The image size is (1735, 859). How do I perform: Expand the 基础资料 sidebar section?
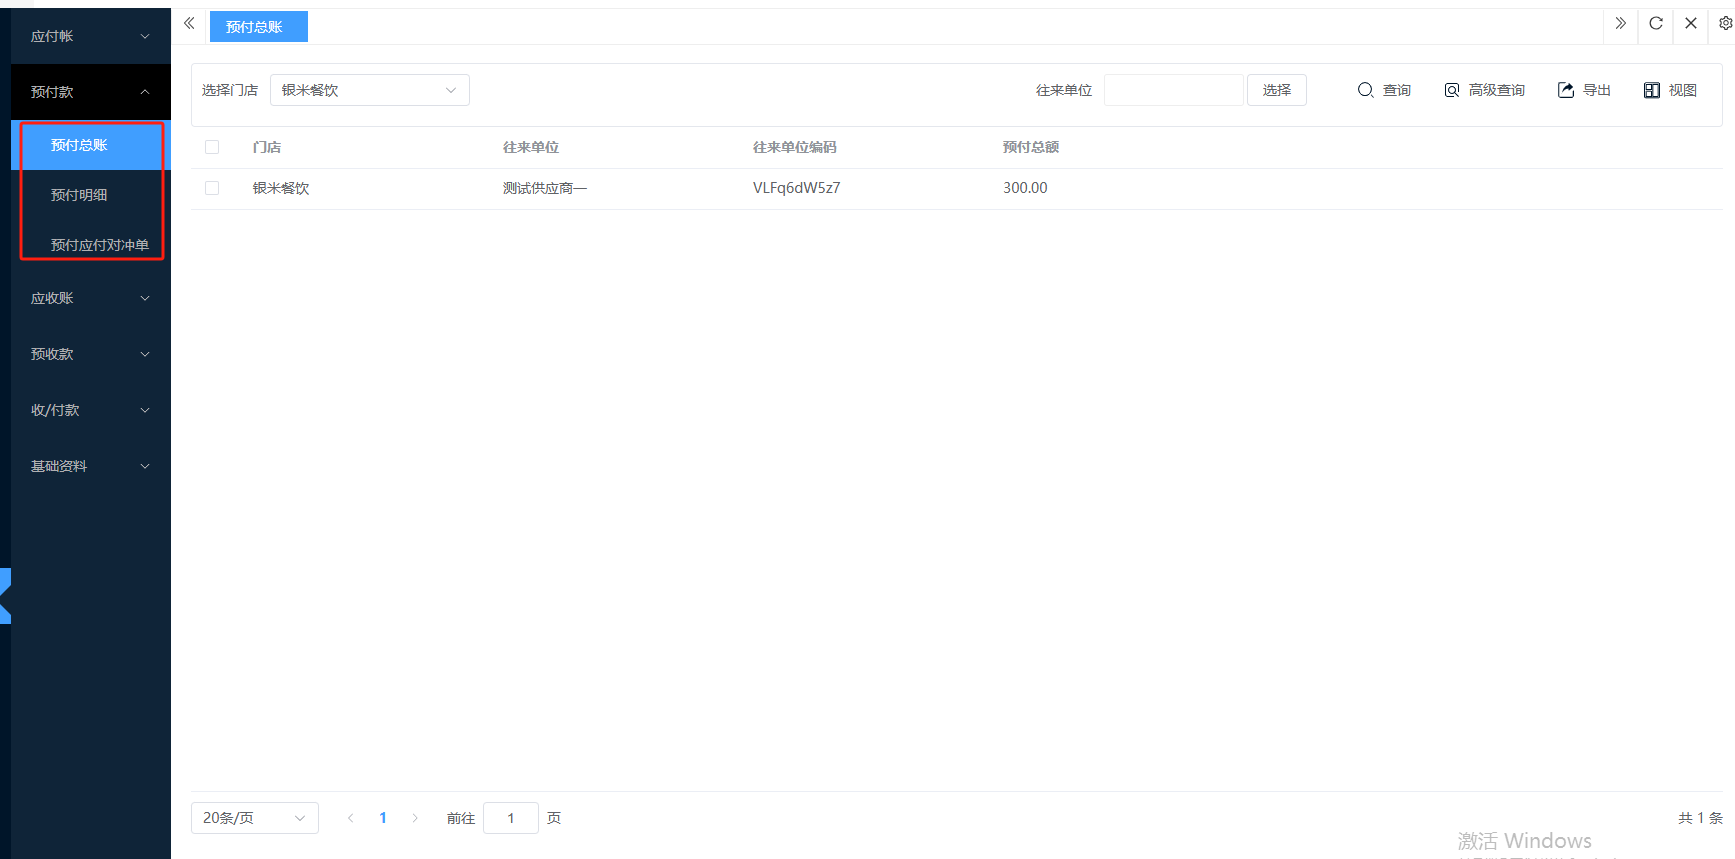[90, 466]
